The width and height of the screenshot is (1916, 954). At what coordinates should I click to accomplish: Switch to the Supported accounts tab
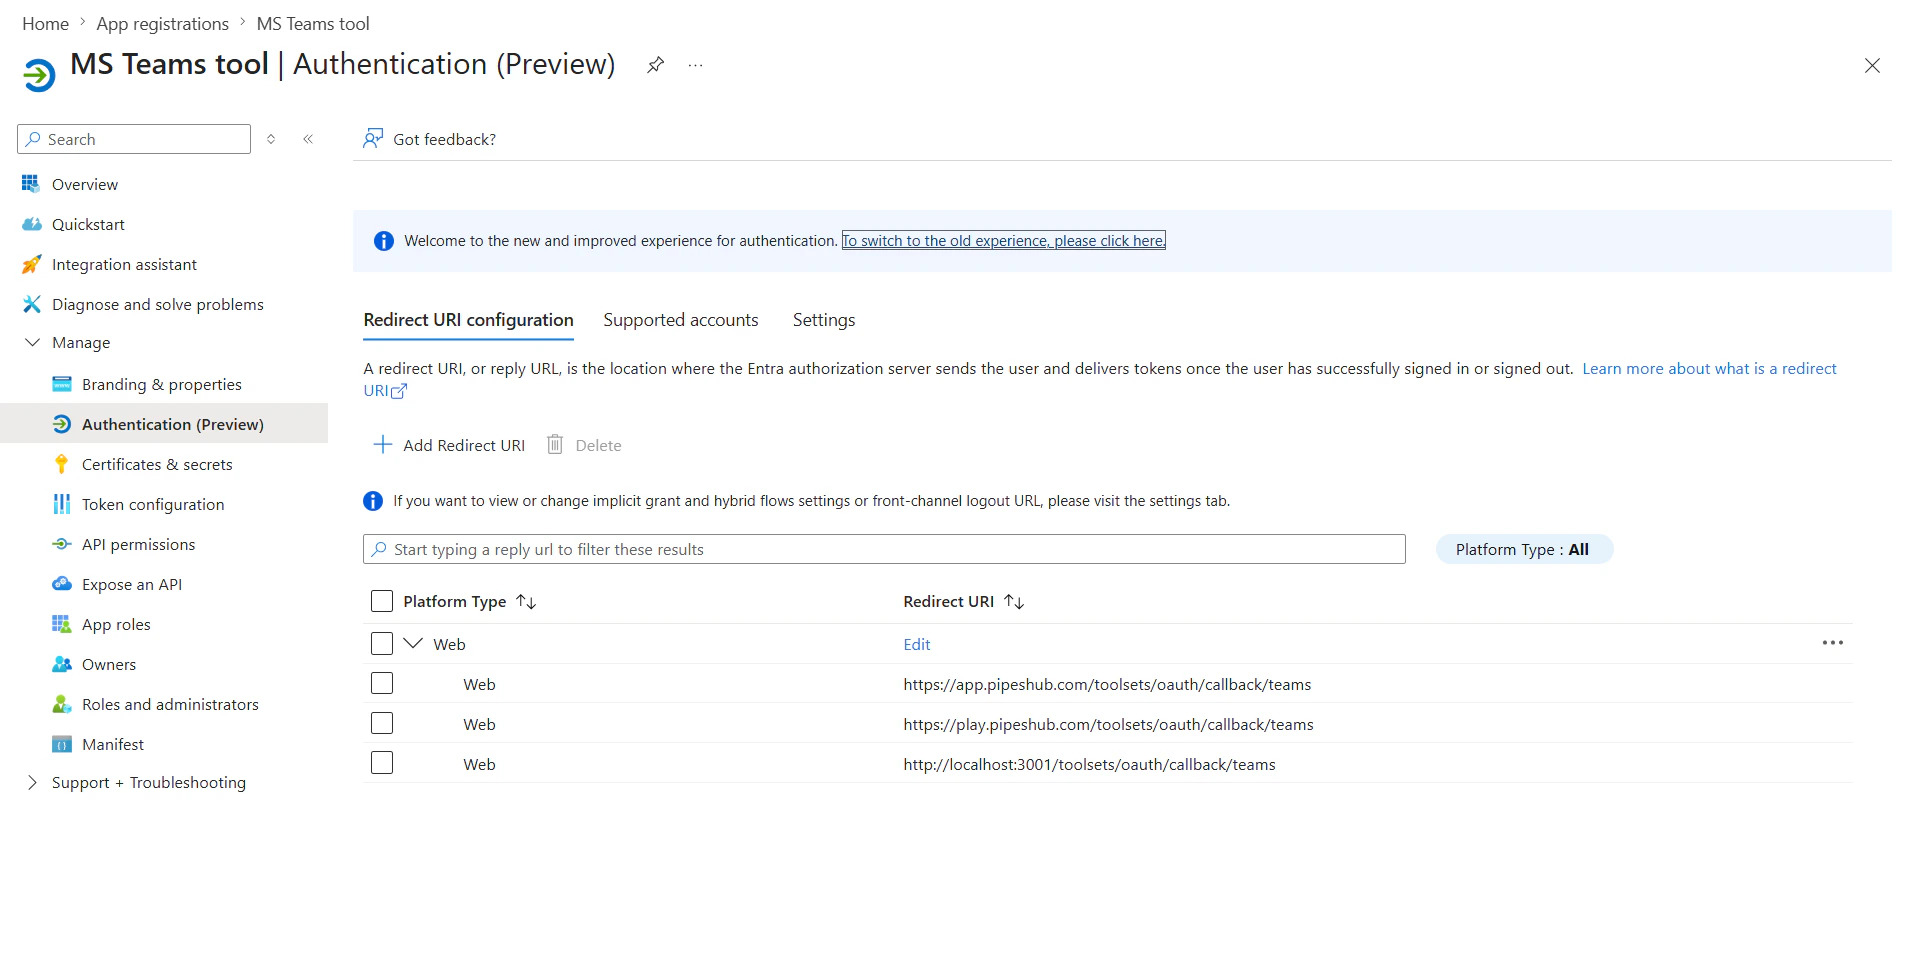point(681,319)
